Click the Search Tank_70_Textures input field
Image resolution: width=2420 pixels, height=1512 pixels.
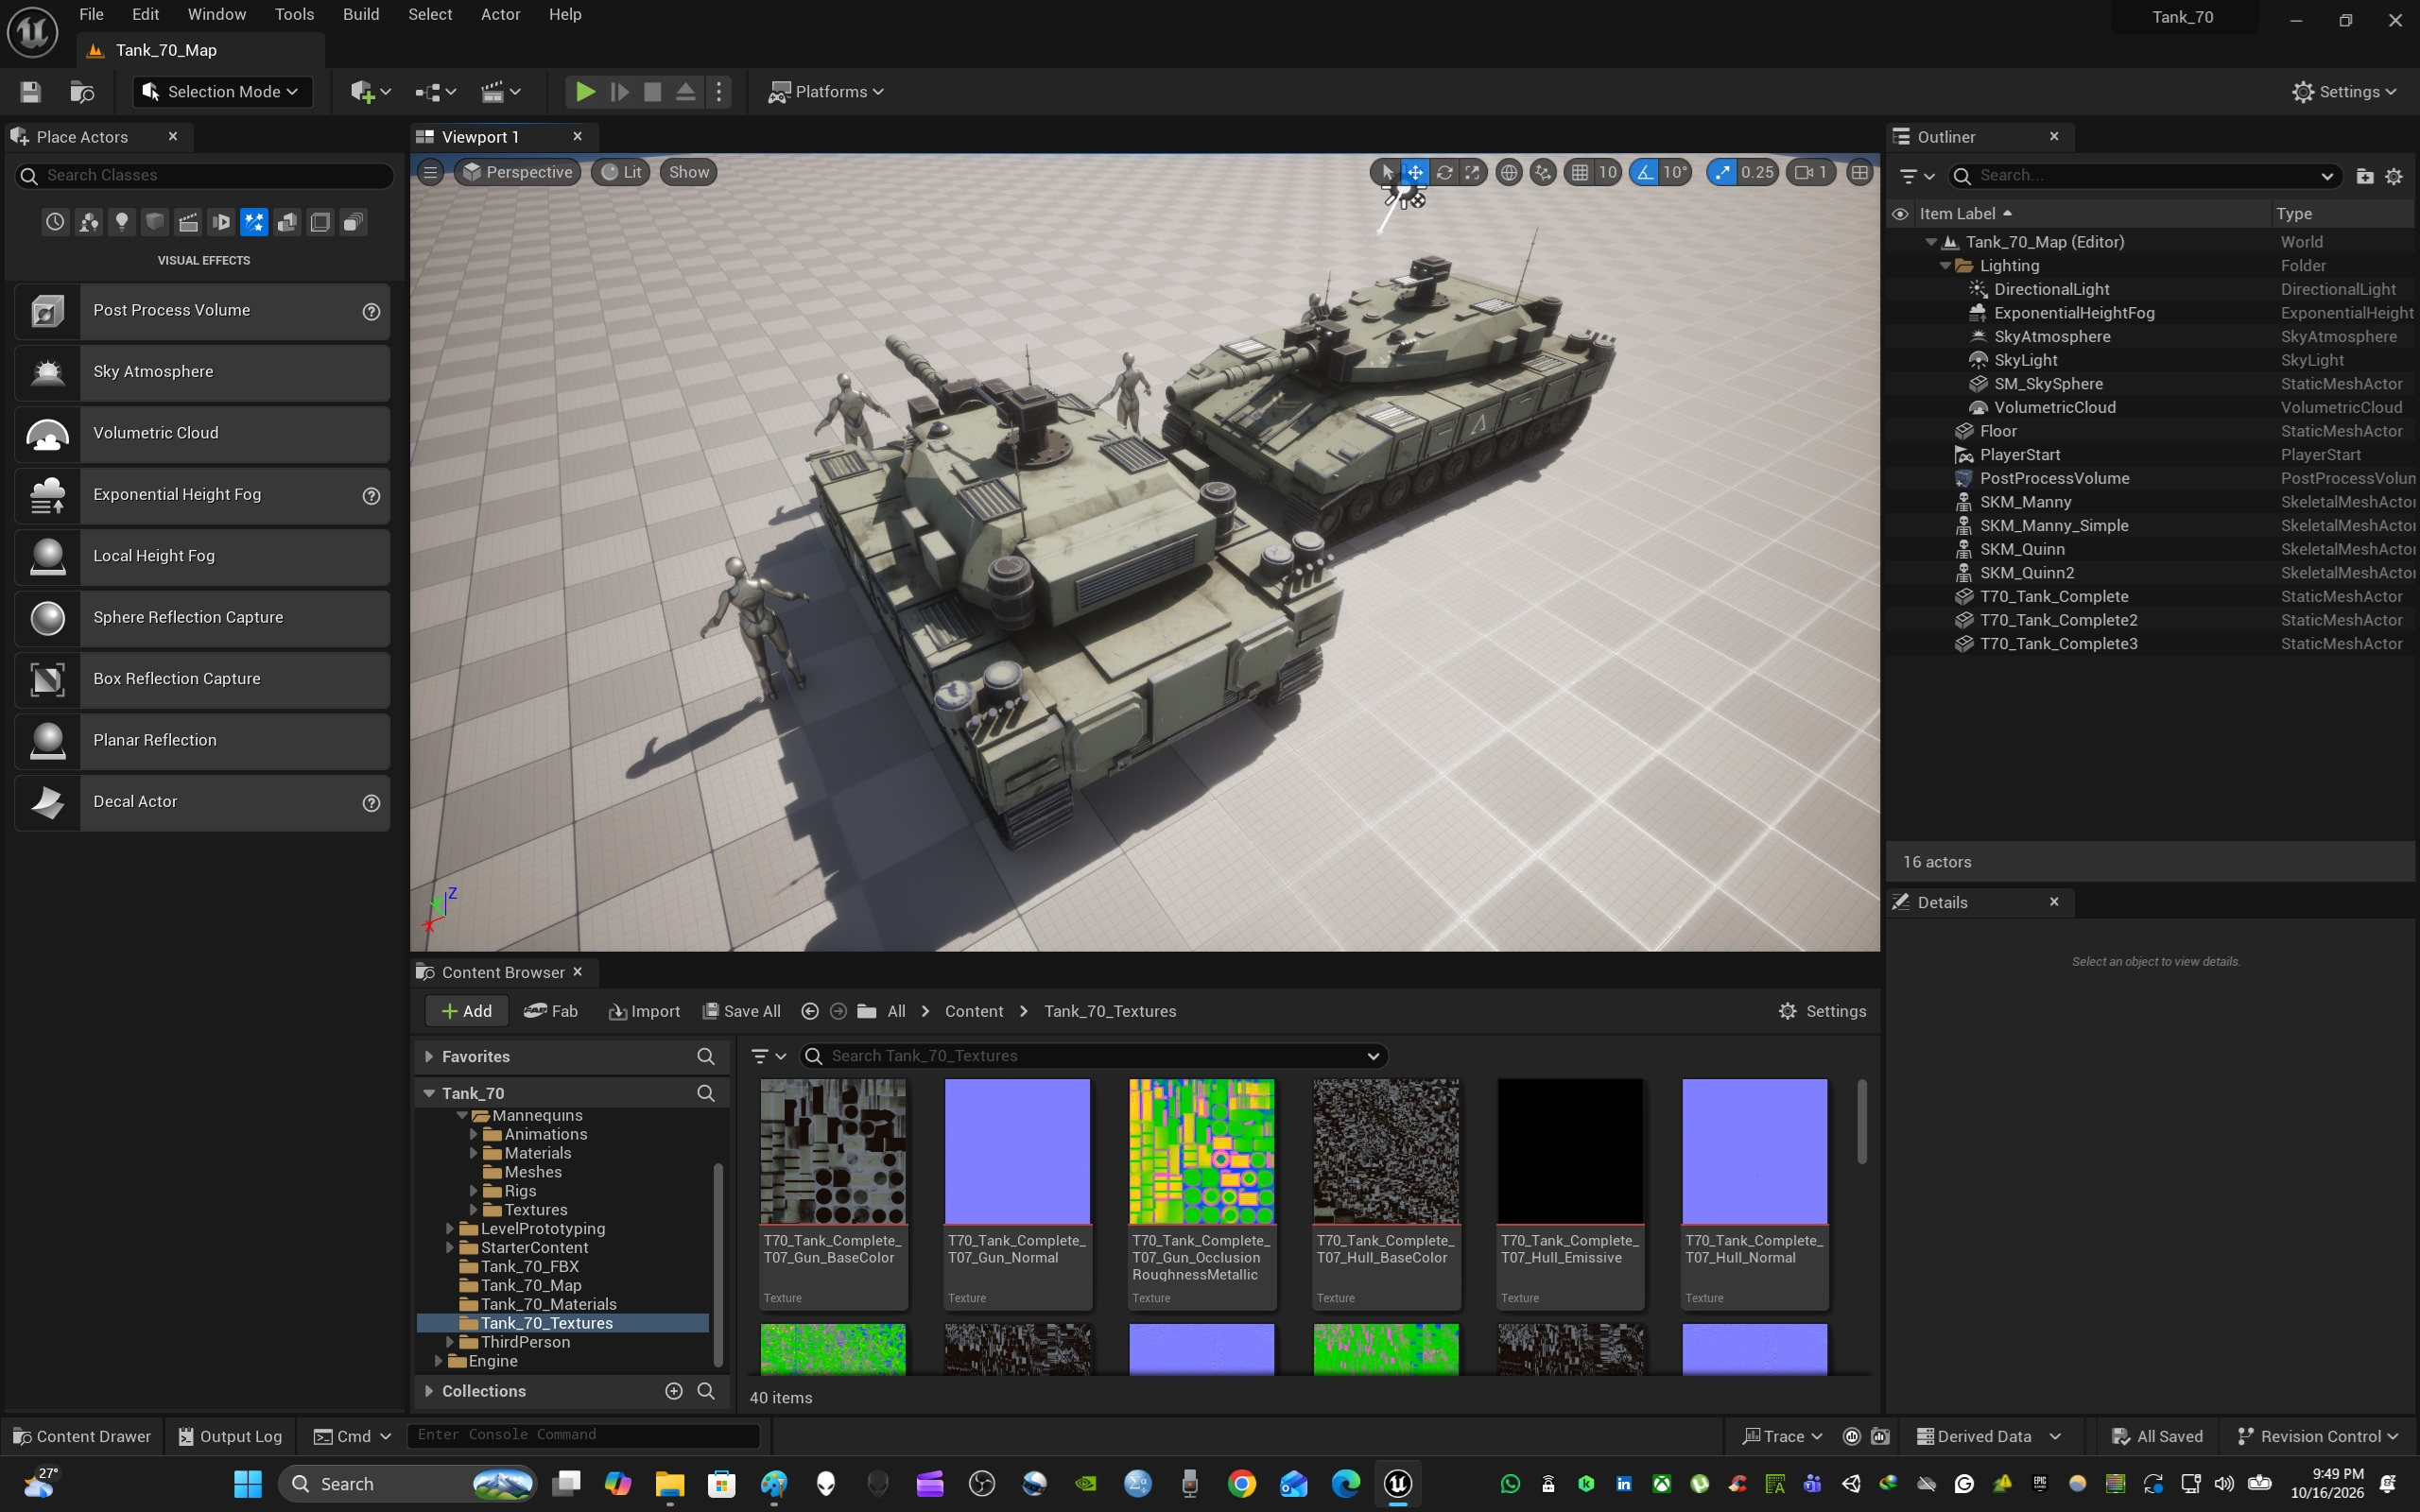[1094, 1056]
